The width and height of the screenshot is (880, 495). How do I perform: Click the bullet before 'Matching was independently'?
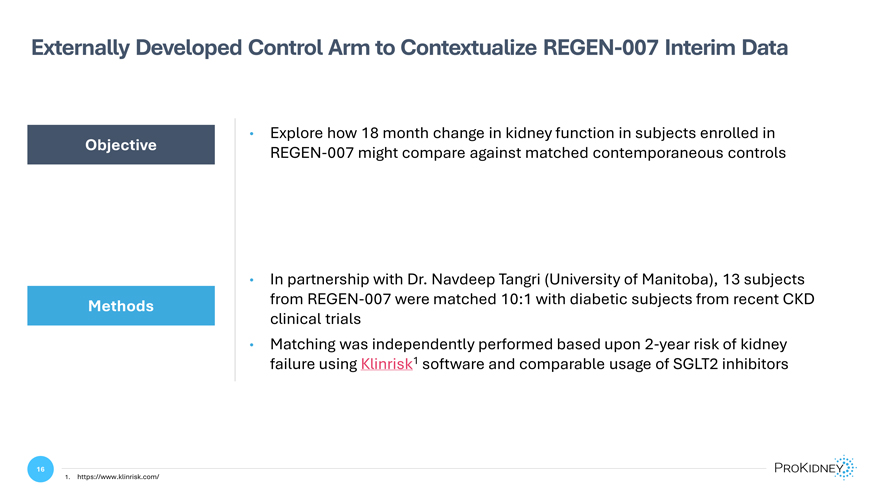click(x=251, y=345)
